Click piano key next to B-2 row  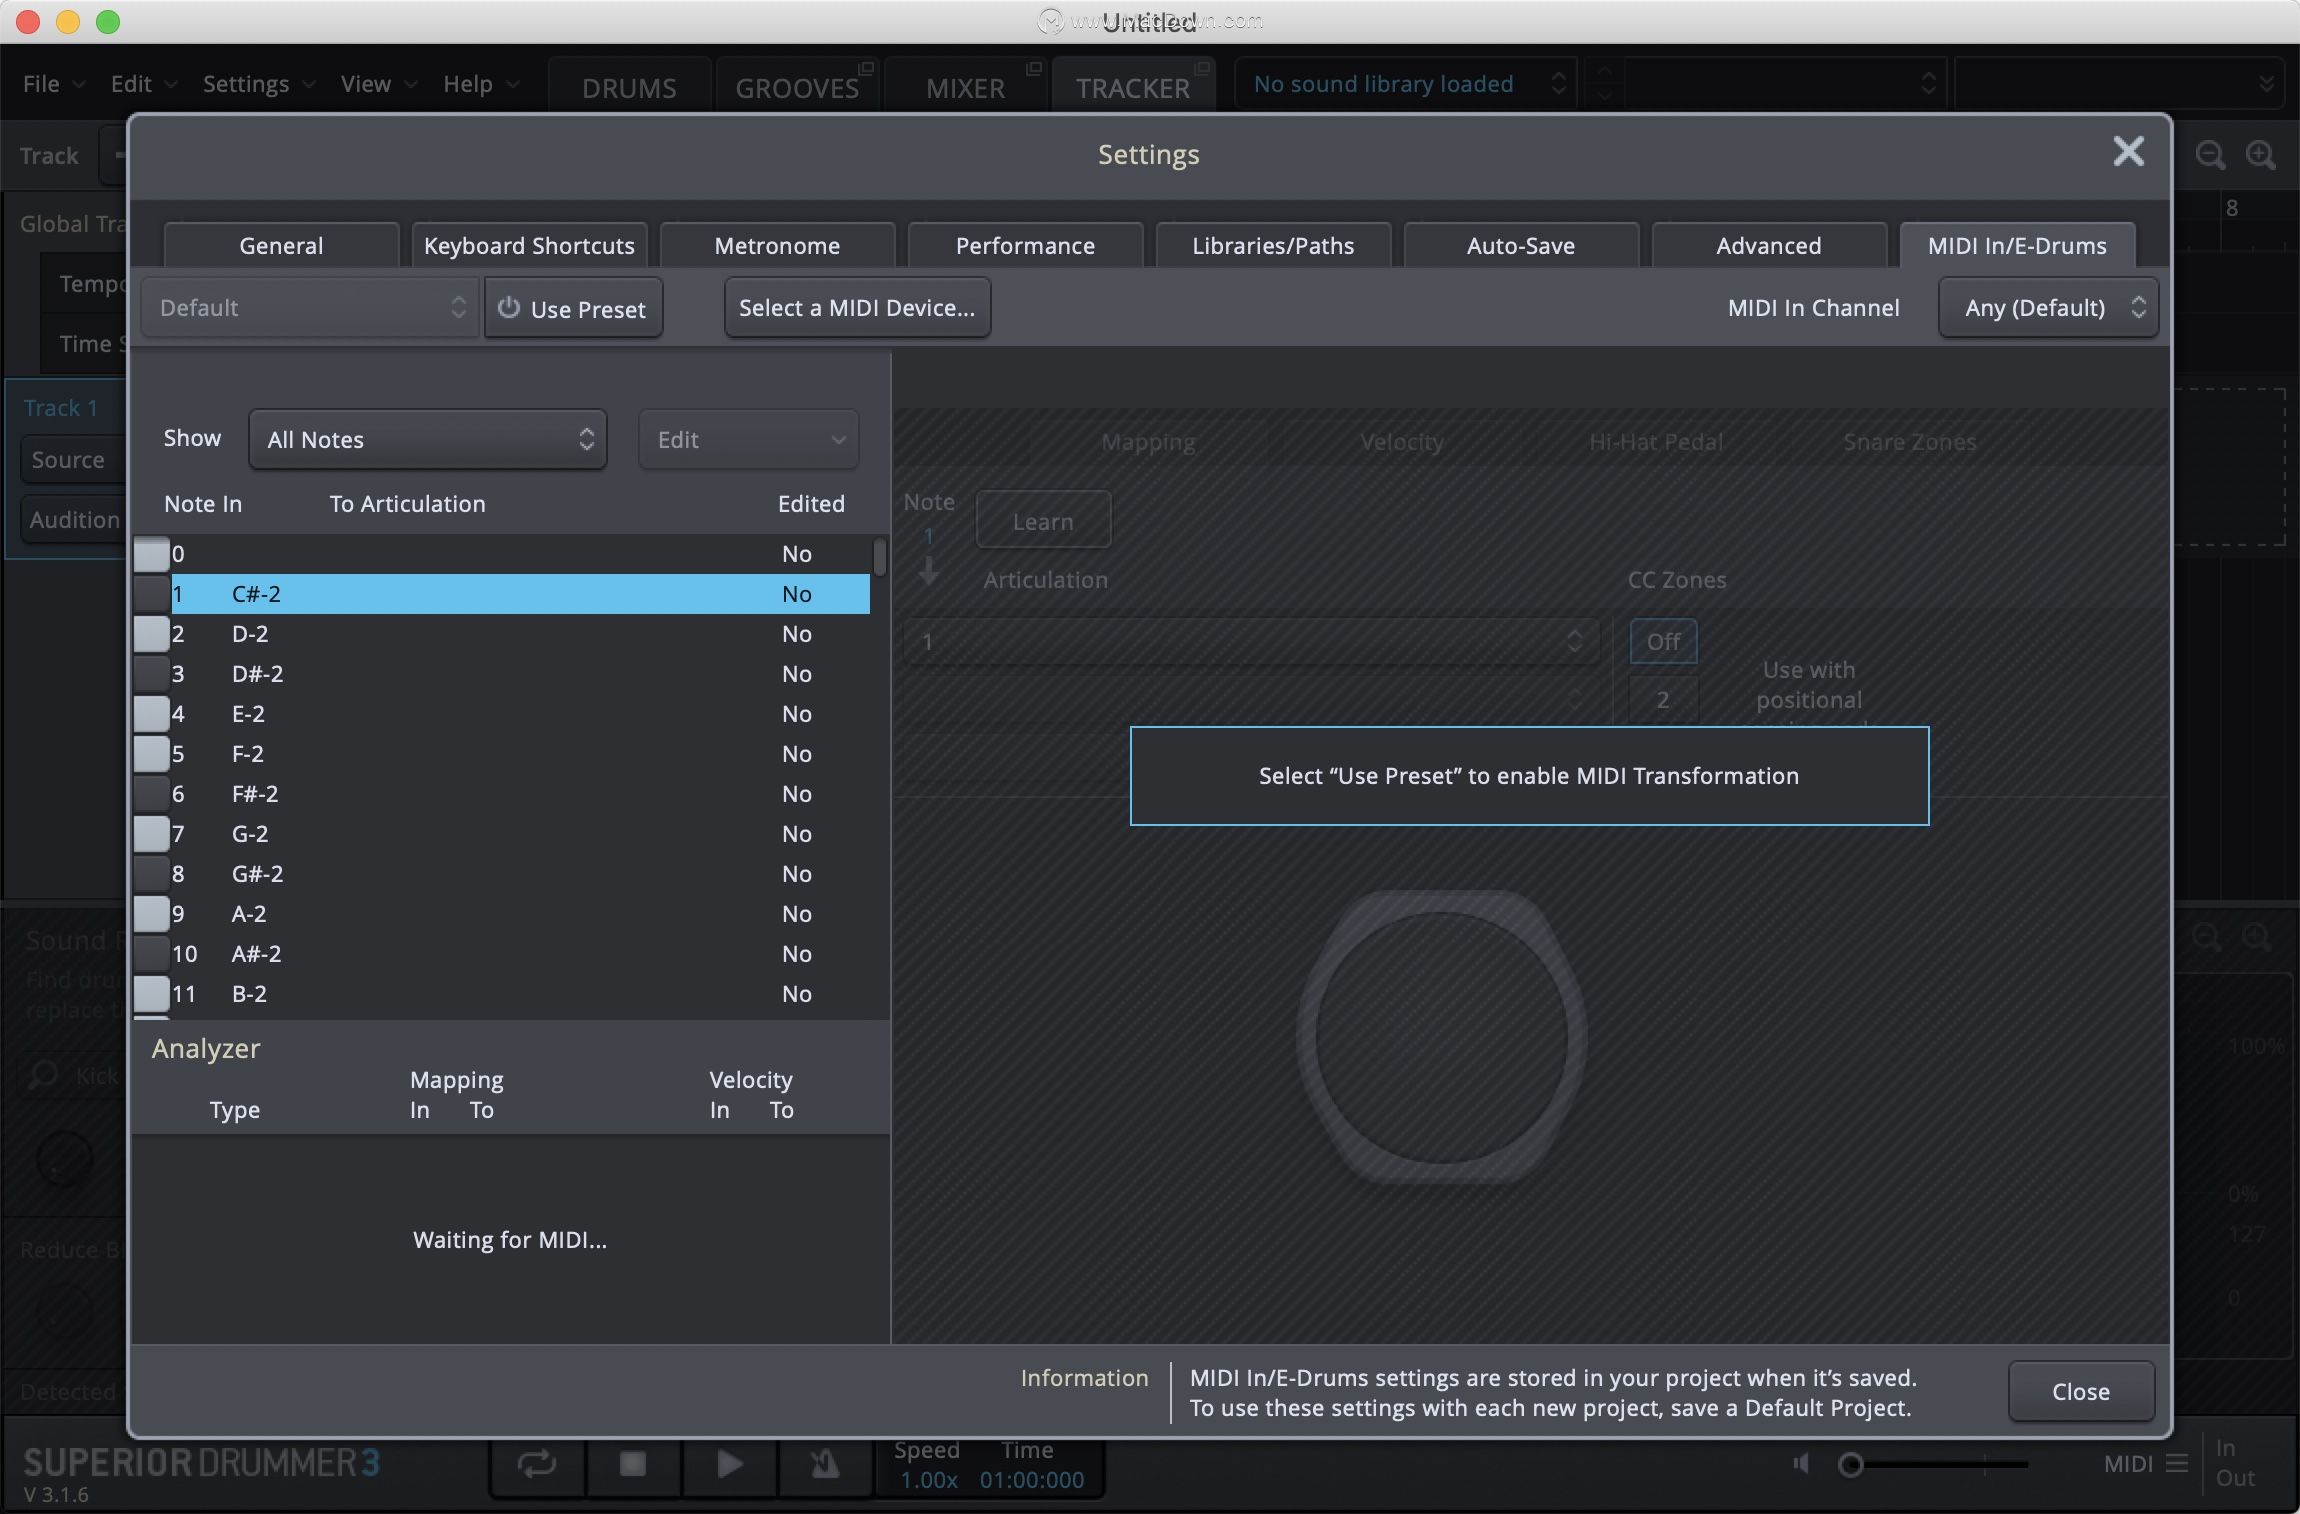click(x=152, y=994)
